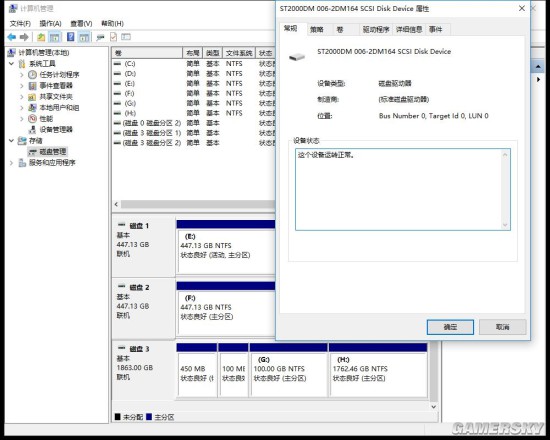Click the volume list scroll-left arrow

pos(116,204)
